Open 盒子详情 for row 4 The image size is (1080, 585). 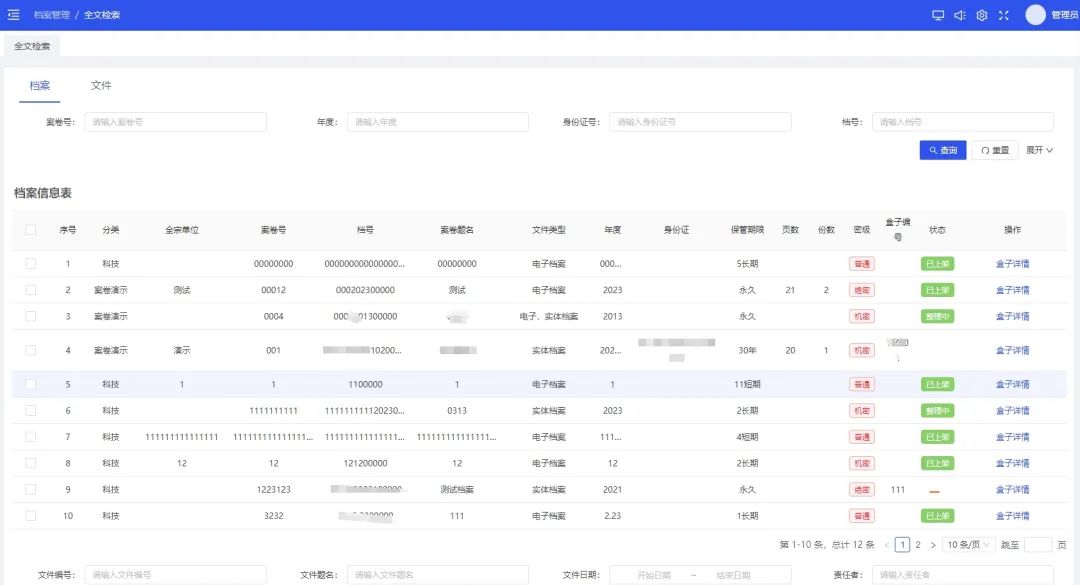pos(1012,350)
